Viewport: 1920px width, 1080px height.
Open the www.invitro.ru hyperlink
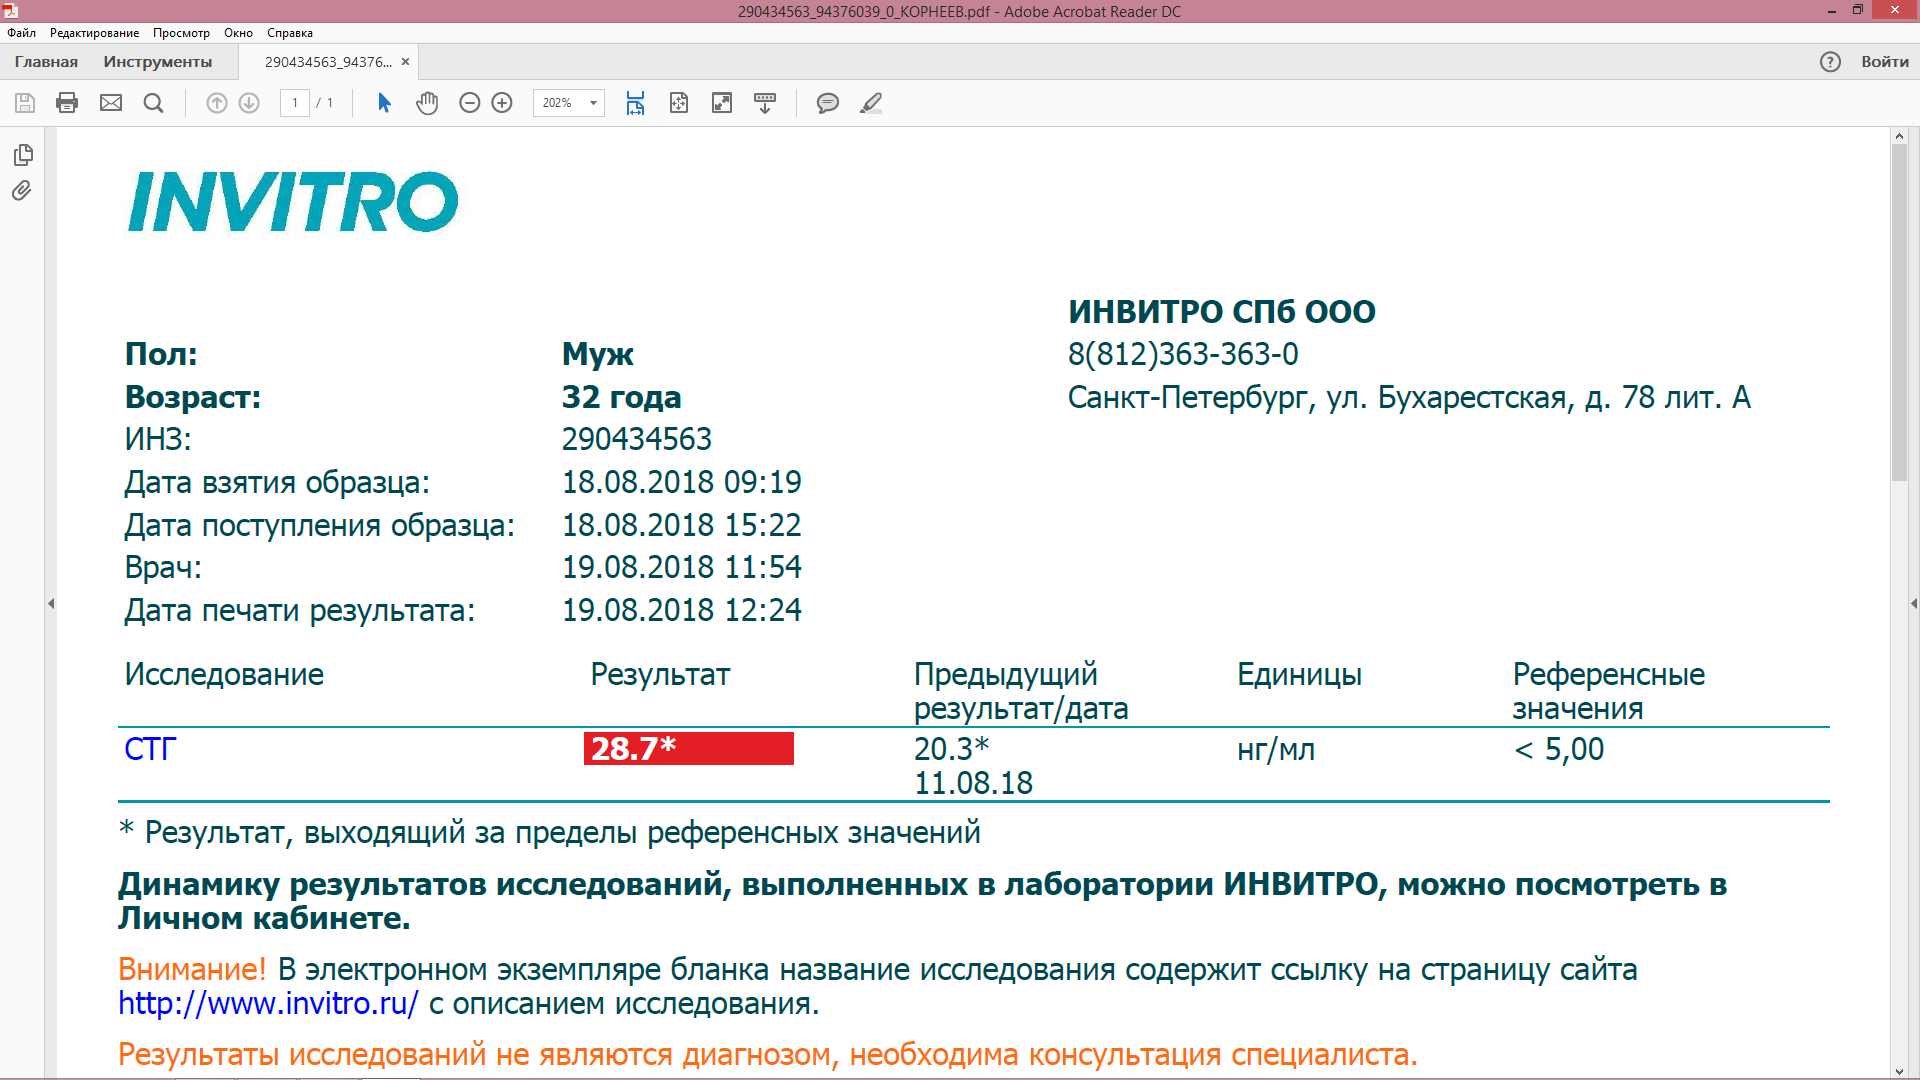coord(268,1003)
